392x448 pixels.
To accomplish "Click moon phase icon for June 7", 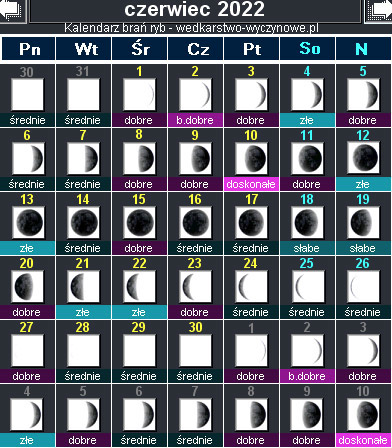I will pyautogui.click(x=83, y=159).
